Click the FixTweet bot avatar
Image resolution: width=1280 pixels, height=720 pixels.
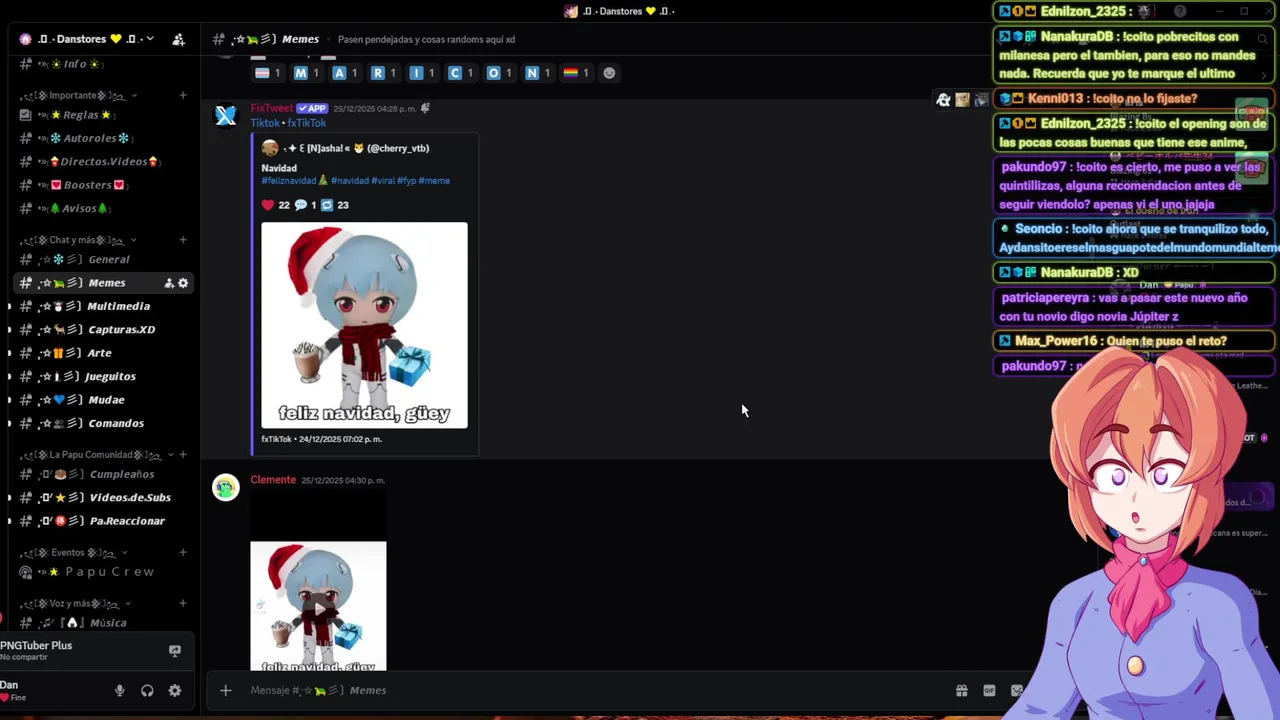[x=226, y=116]
